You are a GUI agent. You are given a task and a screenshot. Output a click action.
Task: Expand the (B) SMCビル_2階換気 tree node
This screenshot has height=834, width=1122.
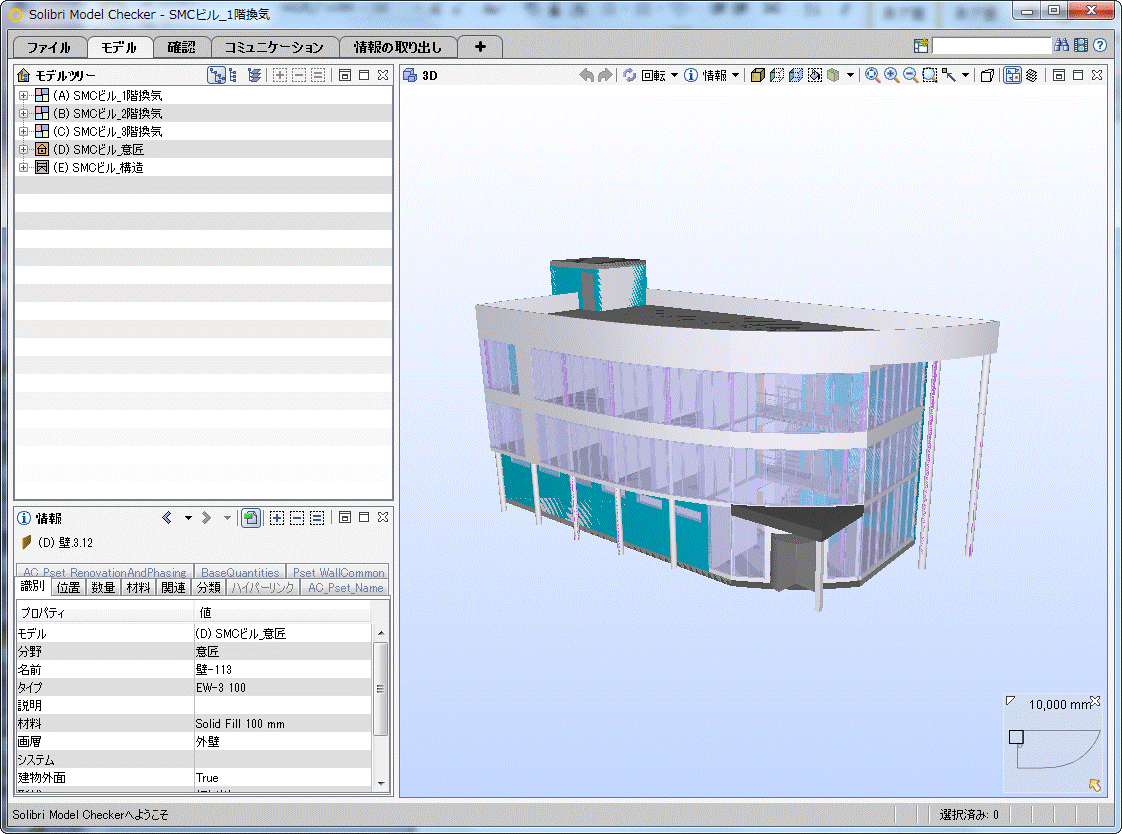[24, 113]
